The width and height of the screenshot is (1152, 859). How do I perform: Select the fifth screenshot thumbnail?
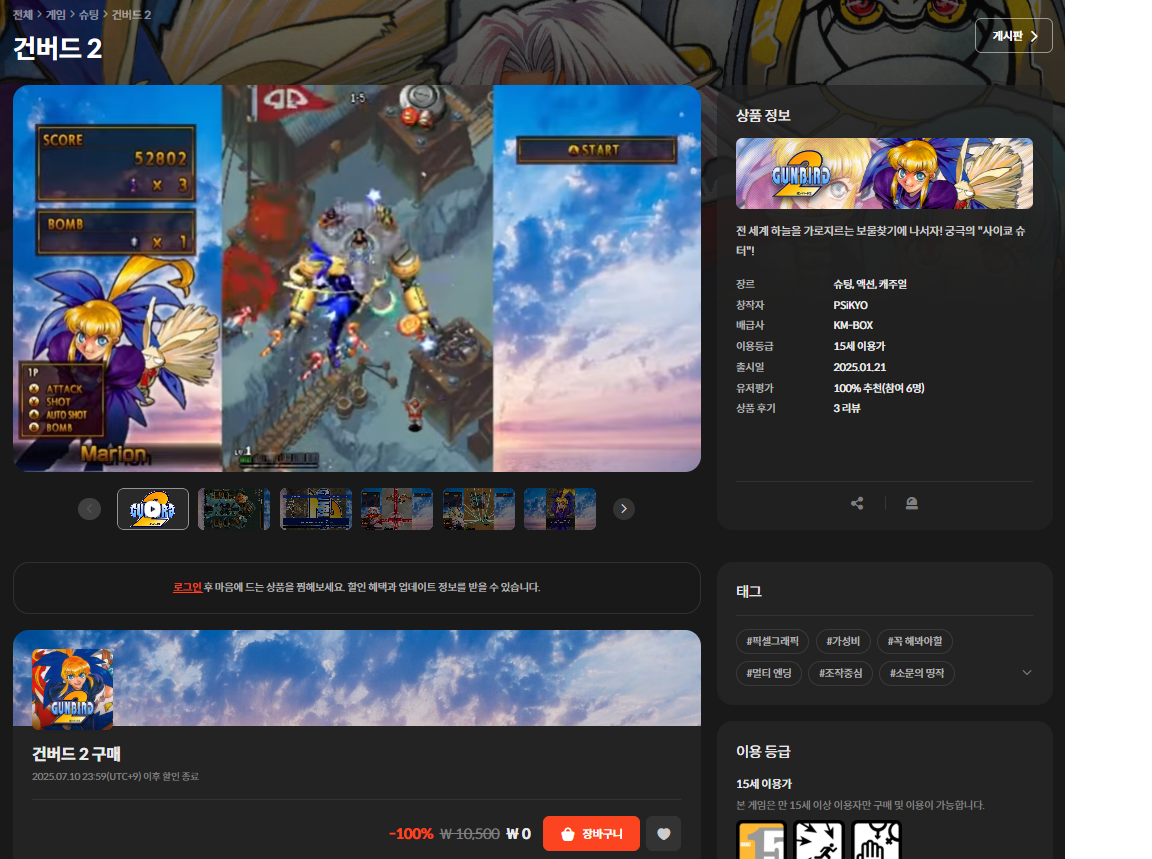[x=478, y=509]
